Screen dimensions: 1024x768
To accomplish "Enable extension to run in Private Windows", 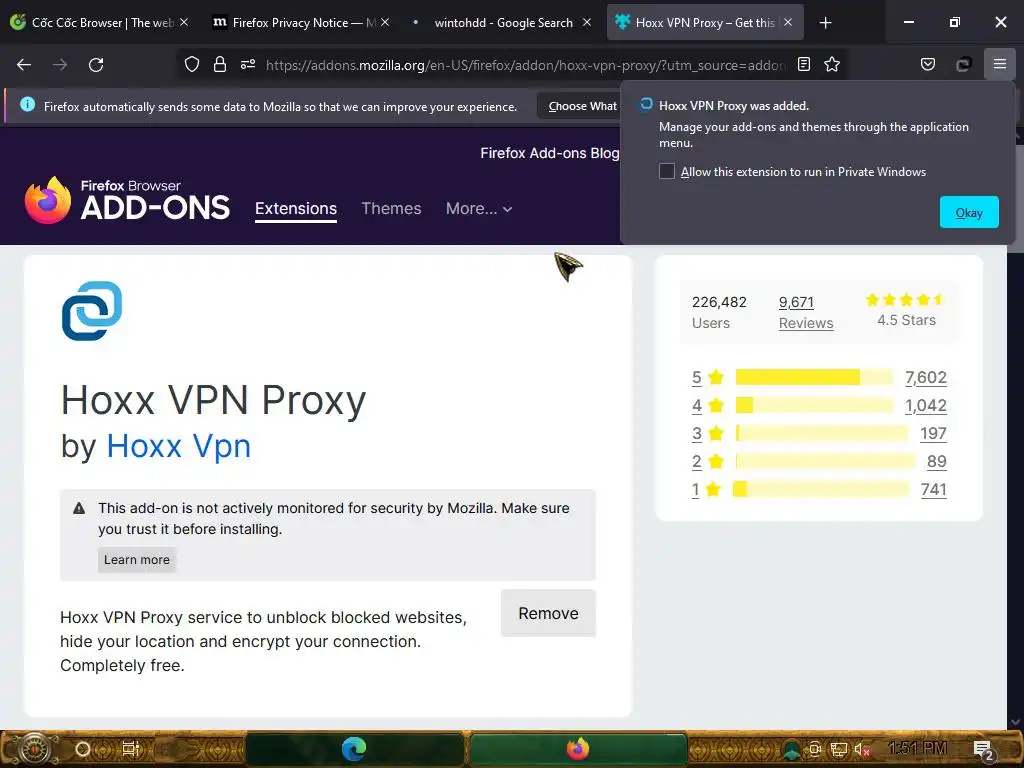I will (x=667, y=171).
